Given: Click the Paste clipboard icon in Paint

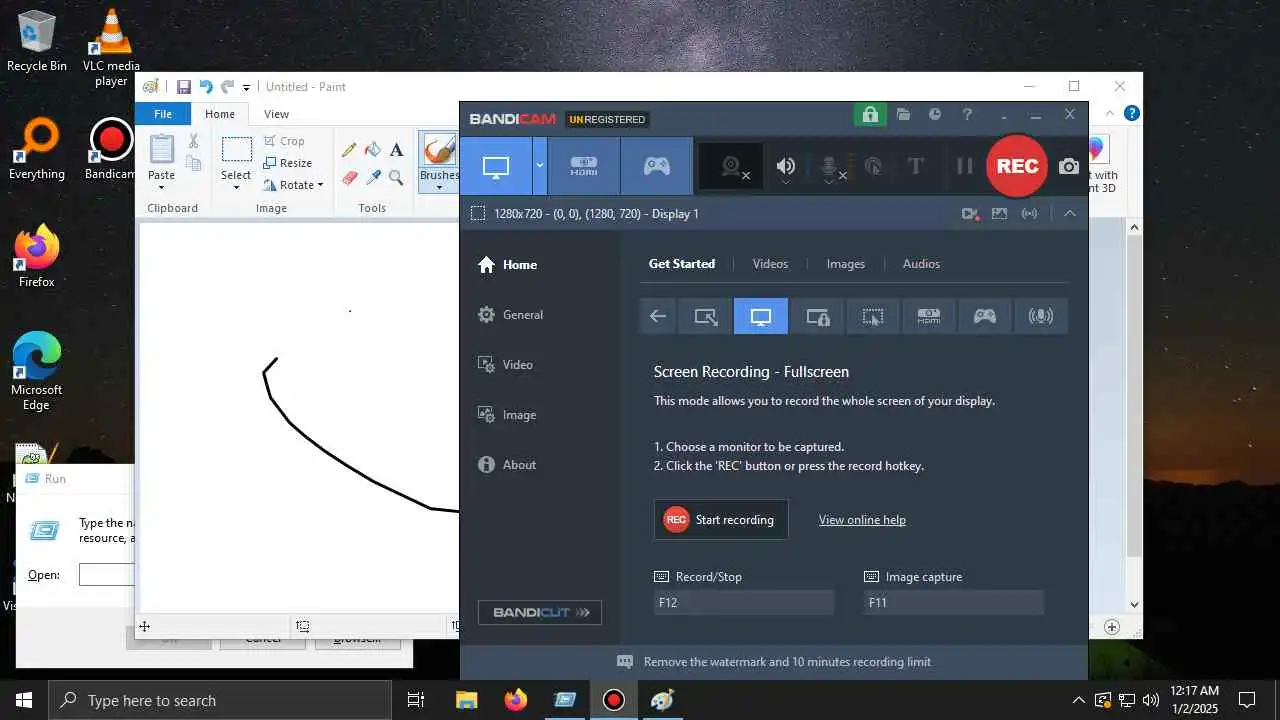Looking at the screenshot, I should (161, 150).
